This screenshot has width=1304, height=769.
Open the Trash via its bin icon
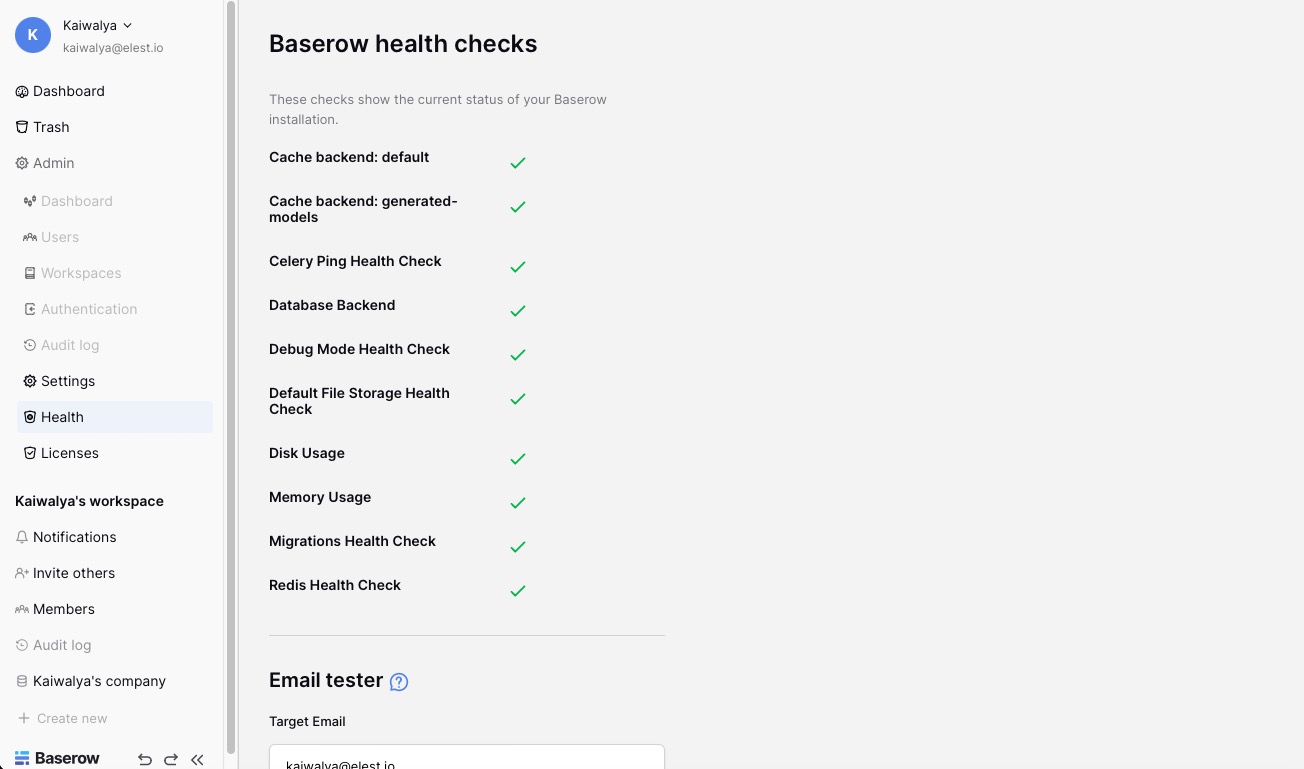[21, 127]
